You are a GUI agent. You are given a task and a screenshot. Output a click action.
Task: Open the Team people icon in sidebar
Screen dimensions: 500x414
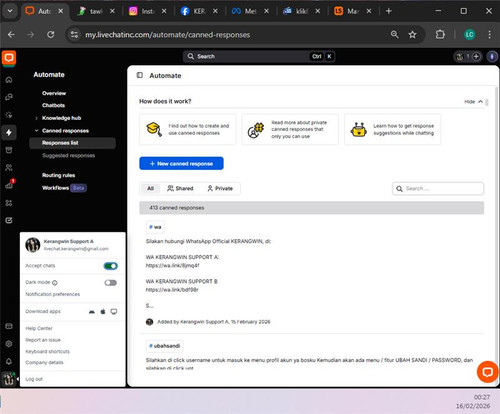[9, 168]
